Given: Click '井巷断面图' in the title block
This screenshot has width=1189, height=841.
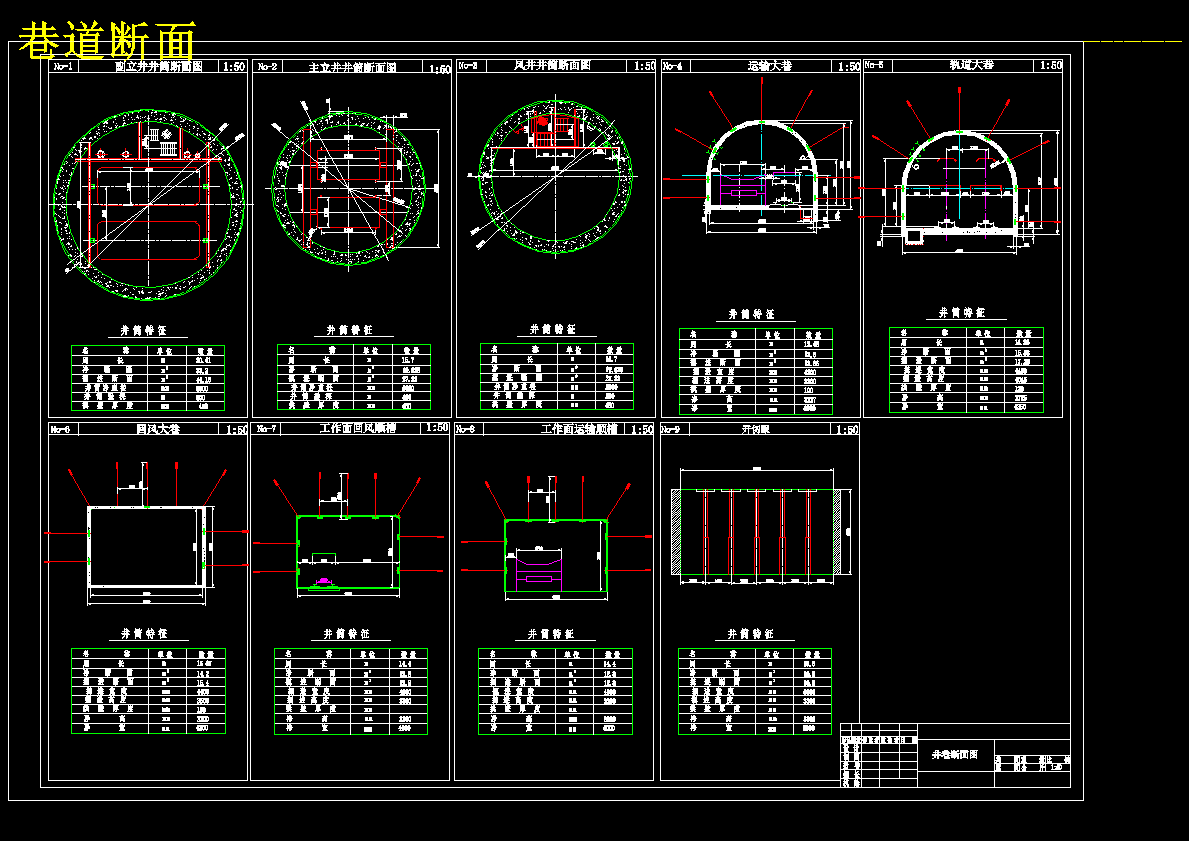Looking at the screenshot, I should [954, 755].
